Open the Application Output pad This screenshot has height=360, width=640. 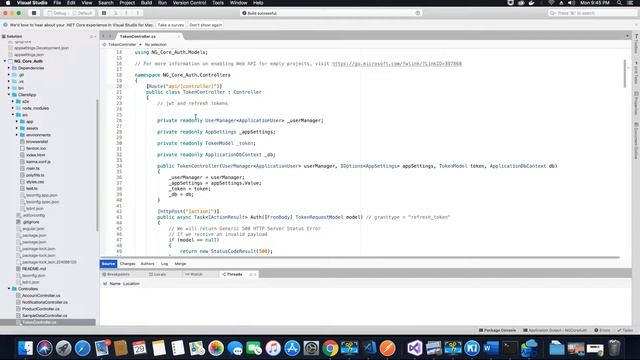coord(555,330)
